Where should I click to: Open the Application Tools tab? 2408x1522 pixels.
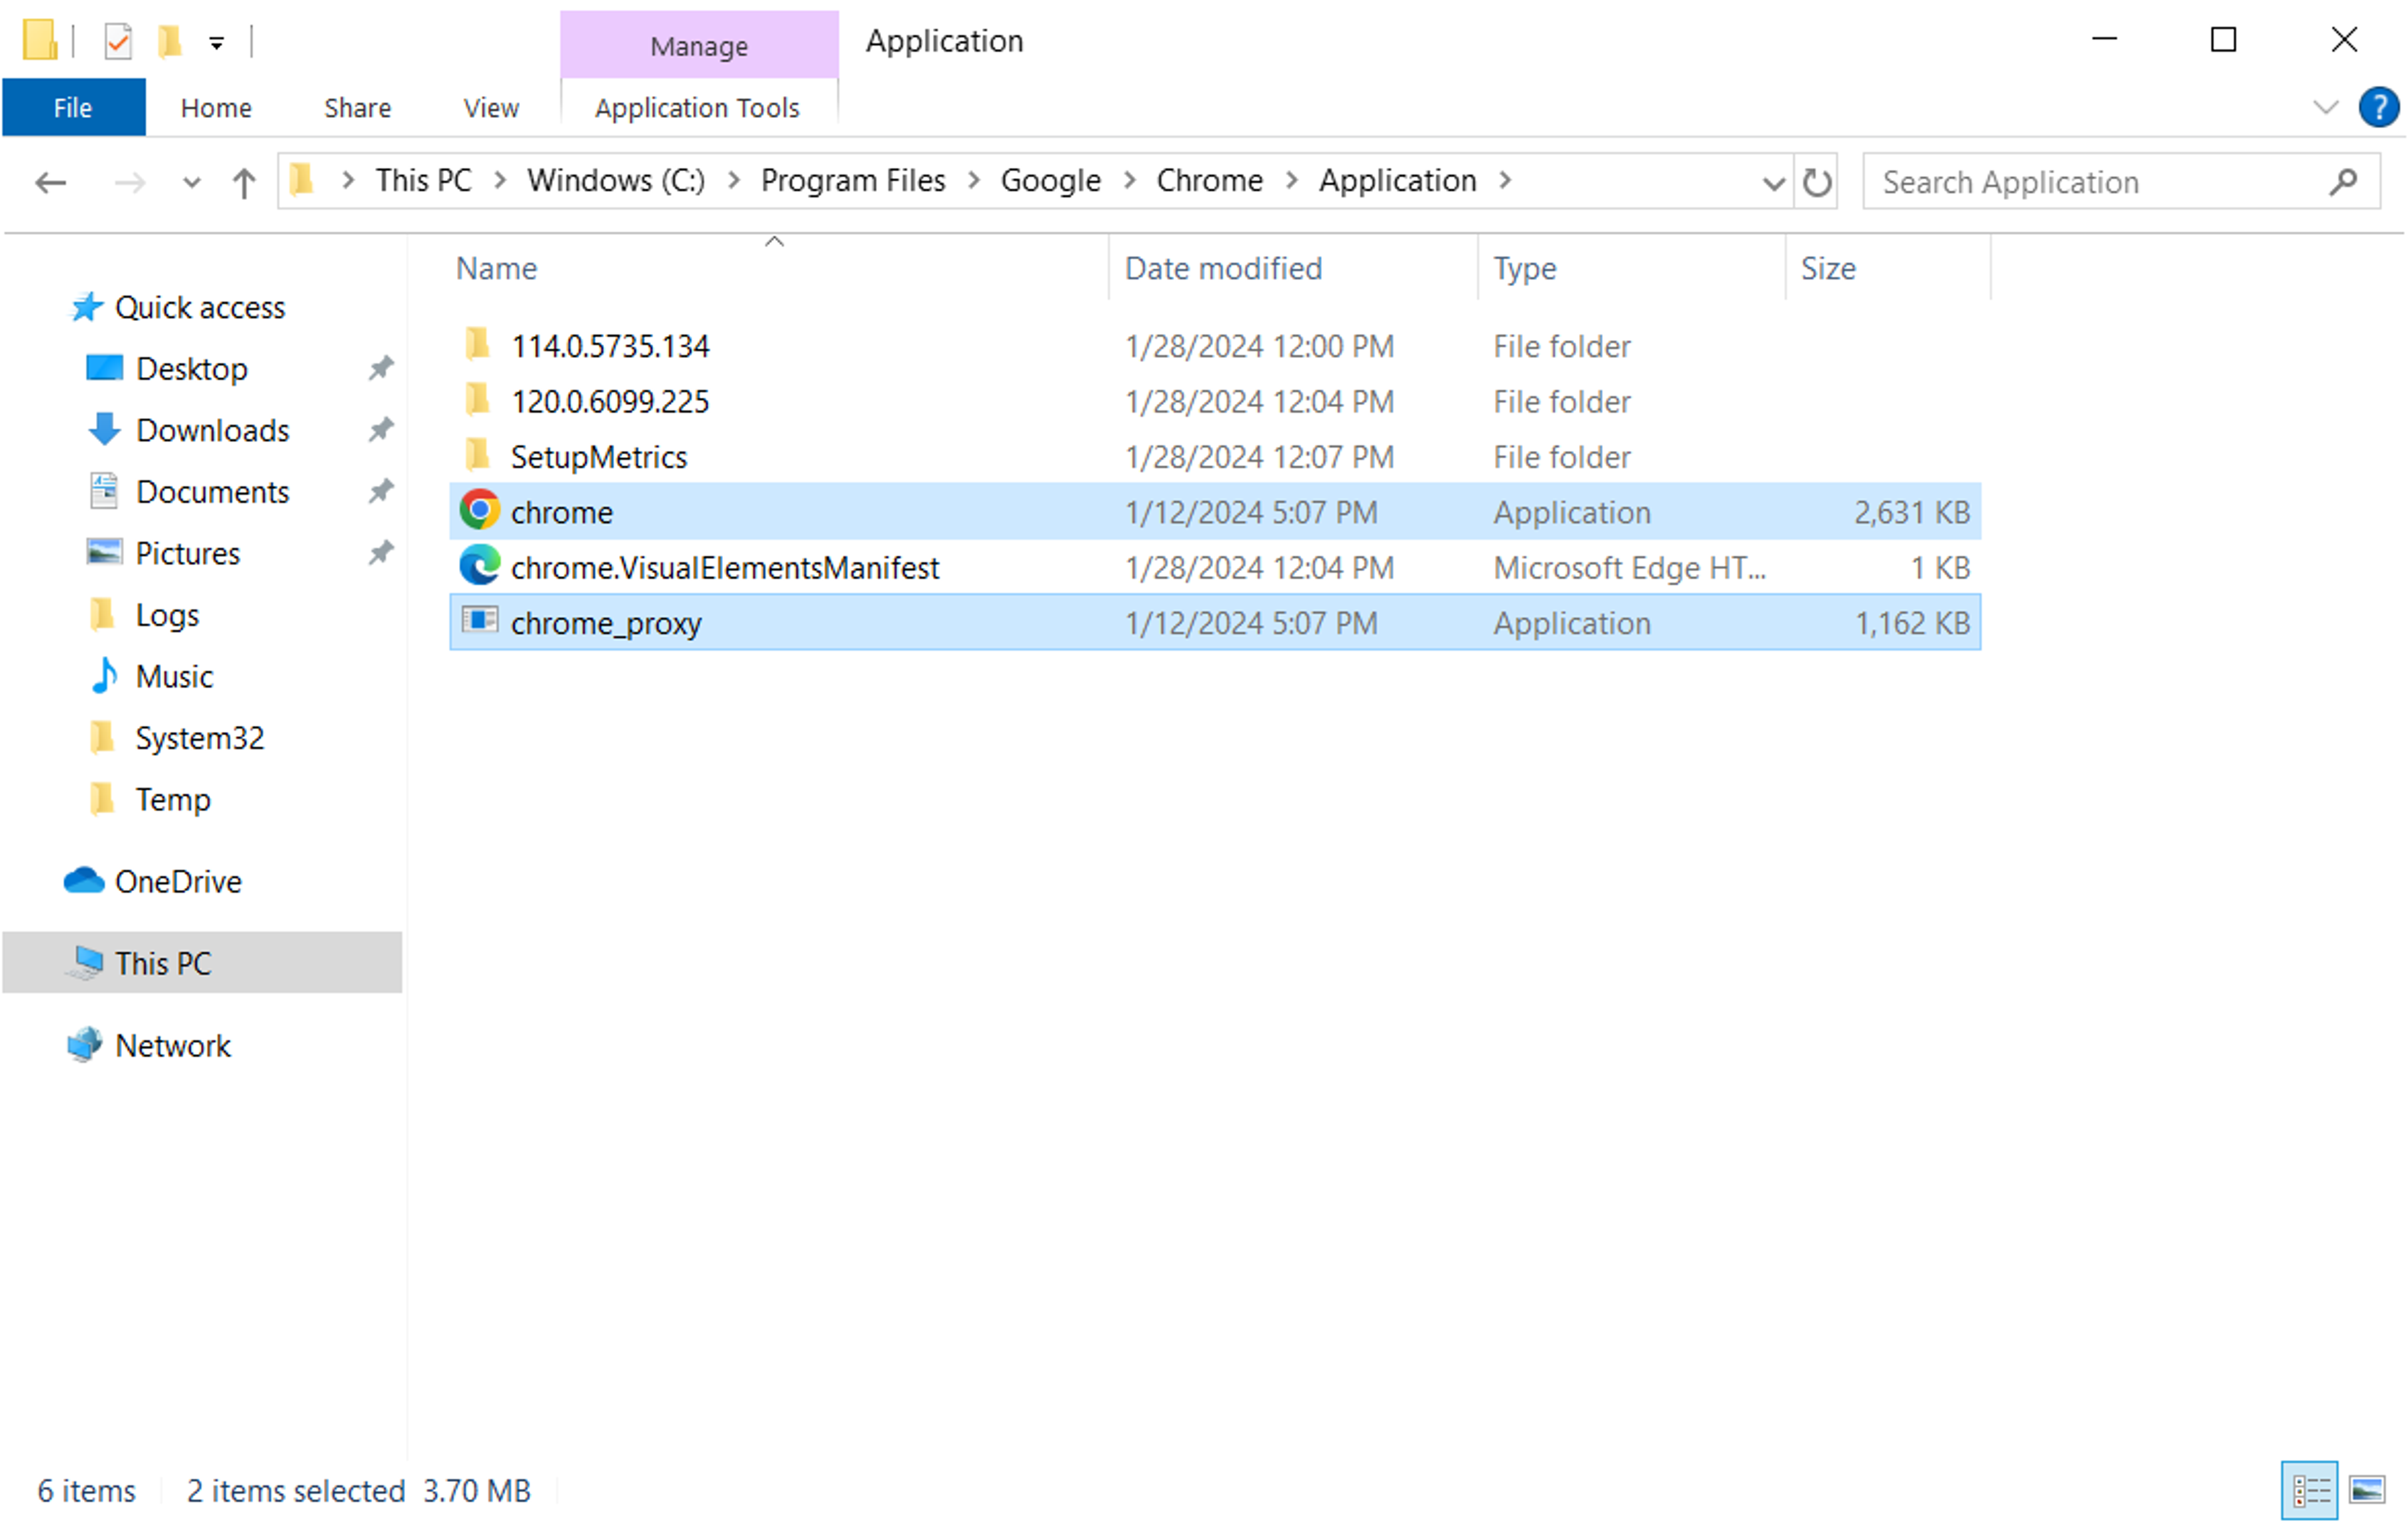697,107
